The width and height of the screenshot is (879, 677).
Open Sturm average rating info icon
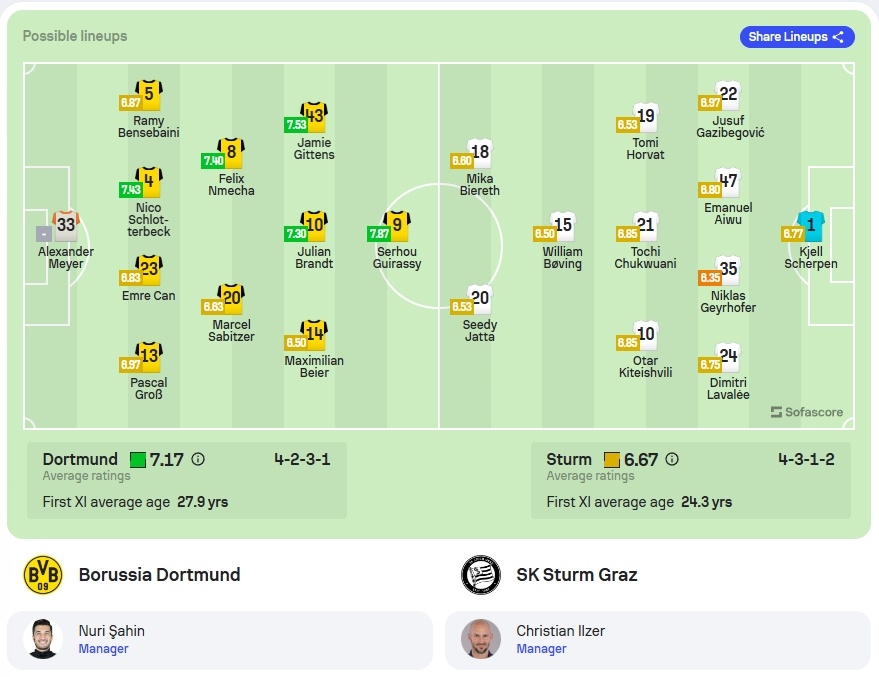pyautogui.click(x=672, y=460)
